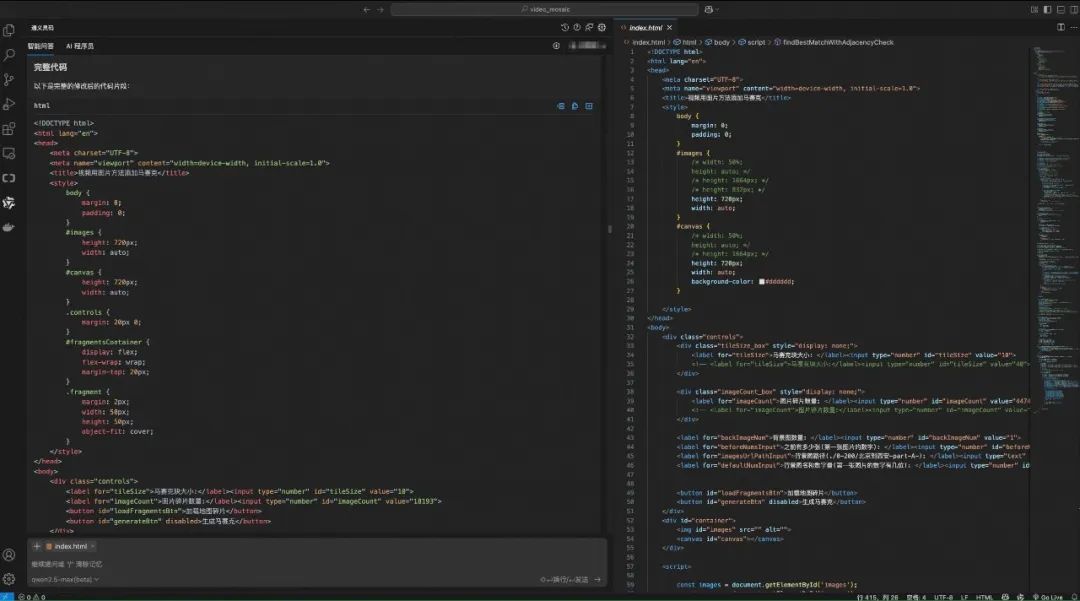
Task: Go forward with the right arrow
Action: 380,10
